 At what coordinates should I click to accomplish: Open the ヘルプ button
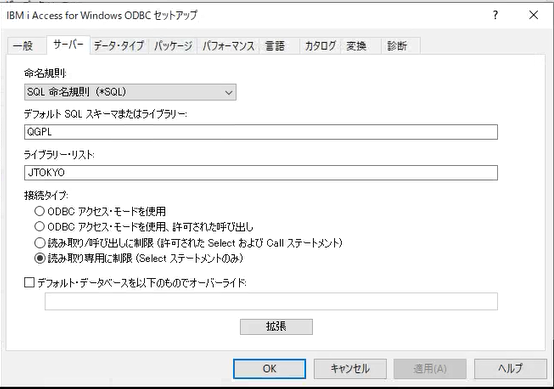[x=510, y=369]
